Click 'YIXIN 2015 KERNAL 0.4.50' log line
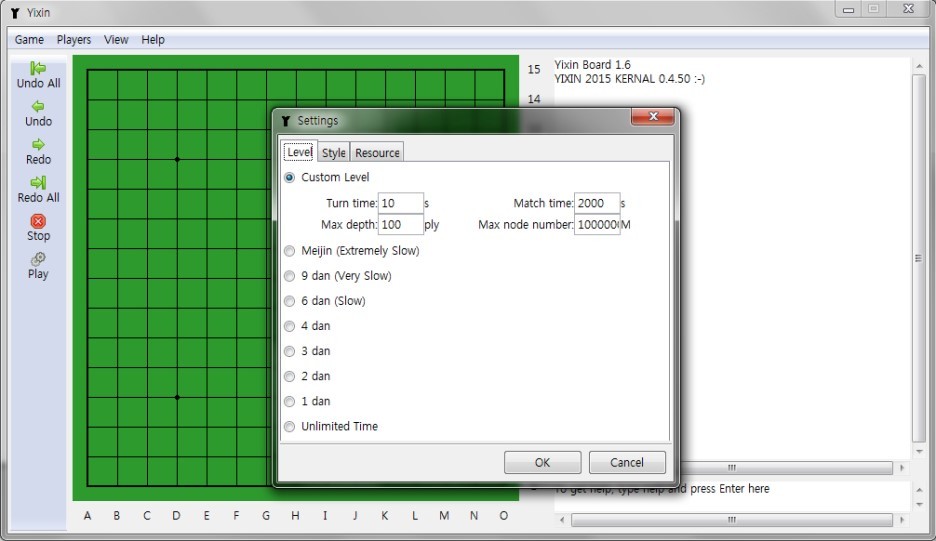The height and width of the screenshot is (541, 936). 629,79
